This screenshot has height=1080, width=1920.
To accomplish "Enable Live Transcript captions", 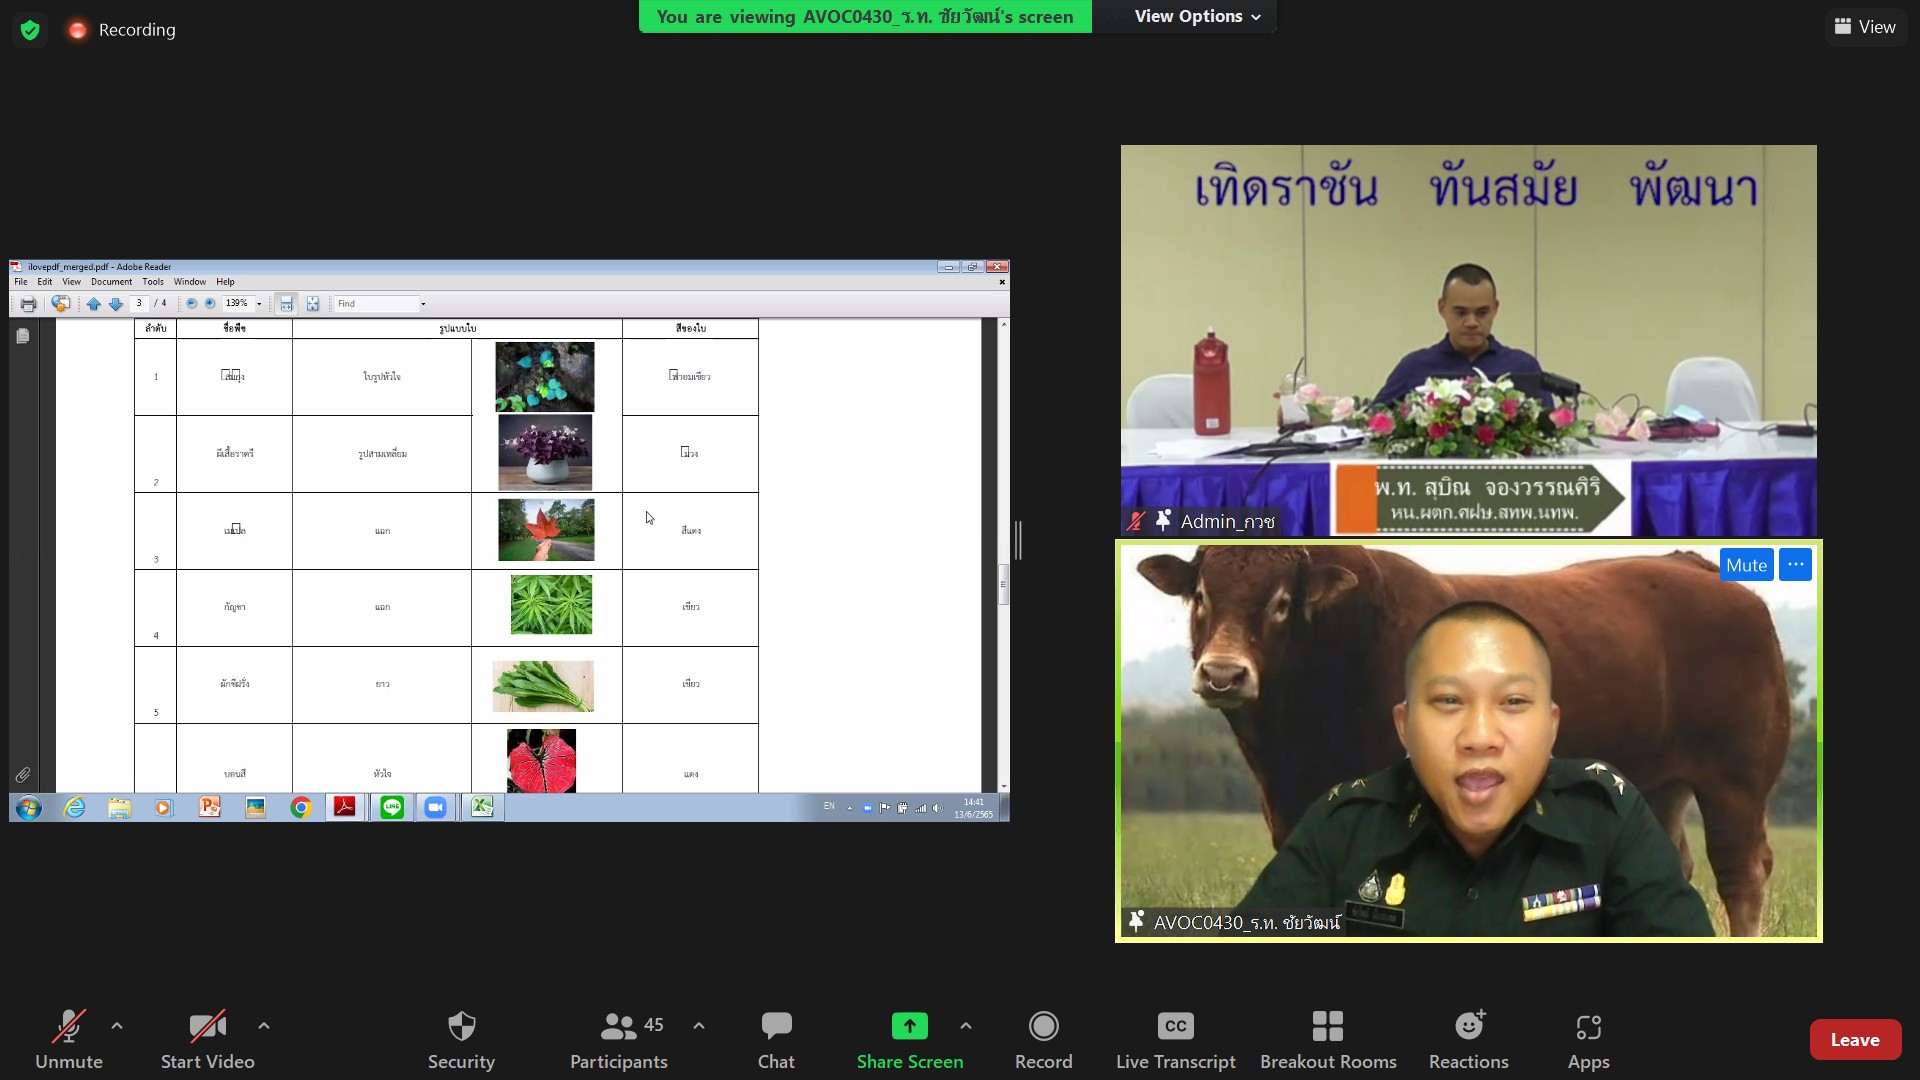I will 1176,1040.
